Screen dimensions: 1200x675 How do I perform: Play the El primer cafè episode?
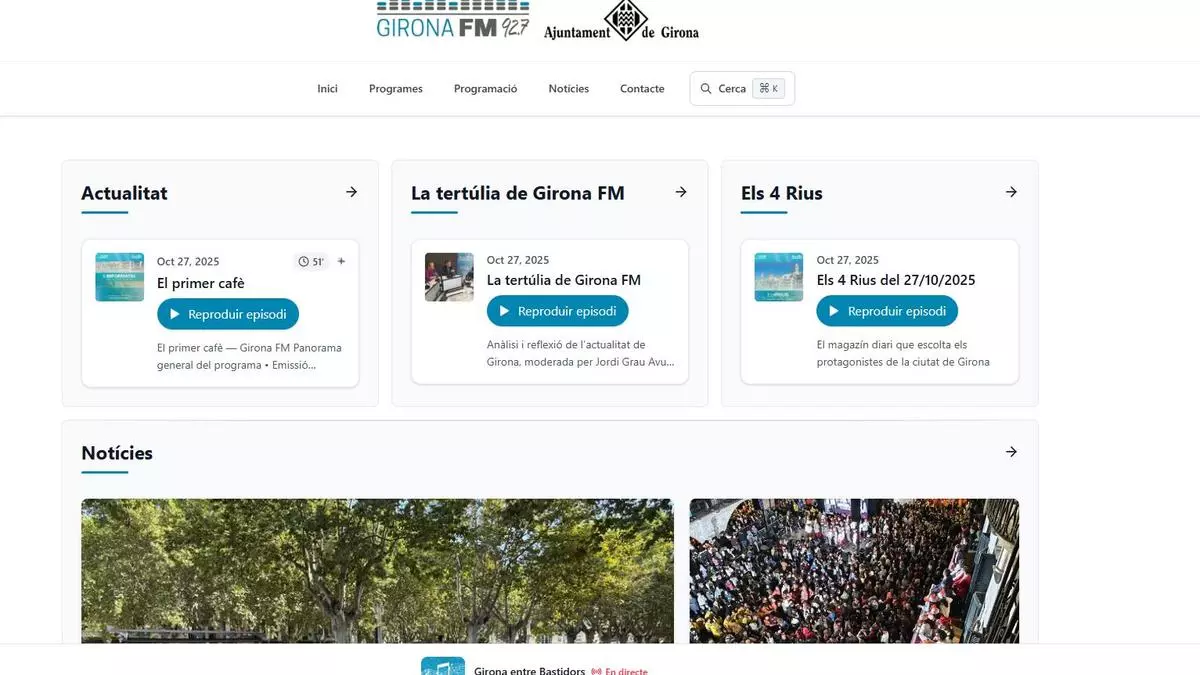(x=228, y=314)
